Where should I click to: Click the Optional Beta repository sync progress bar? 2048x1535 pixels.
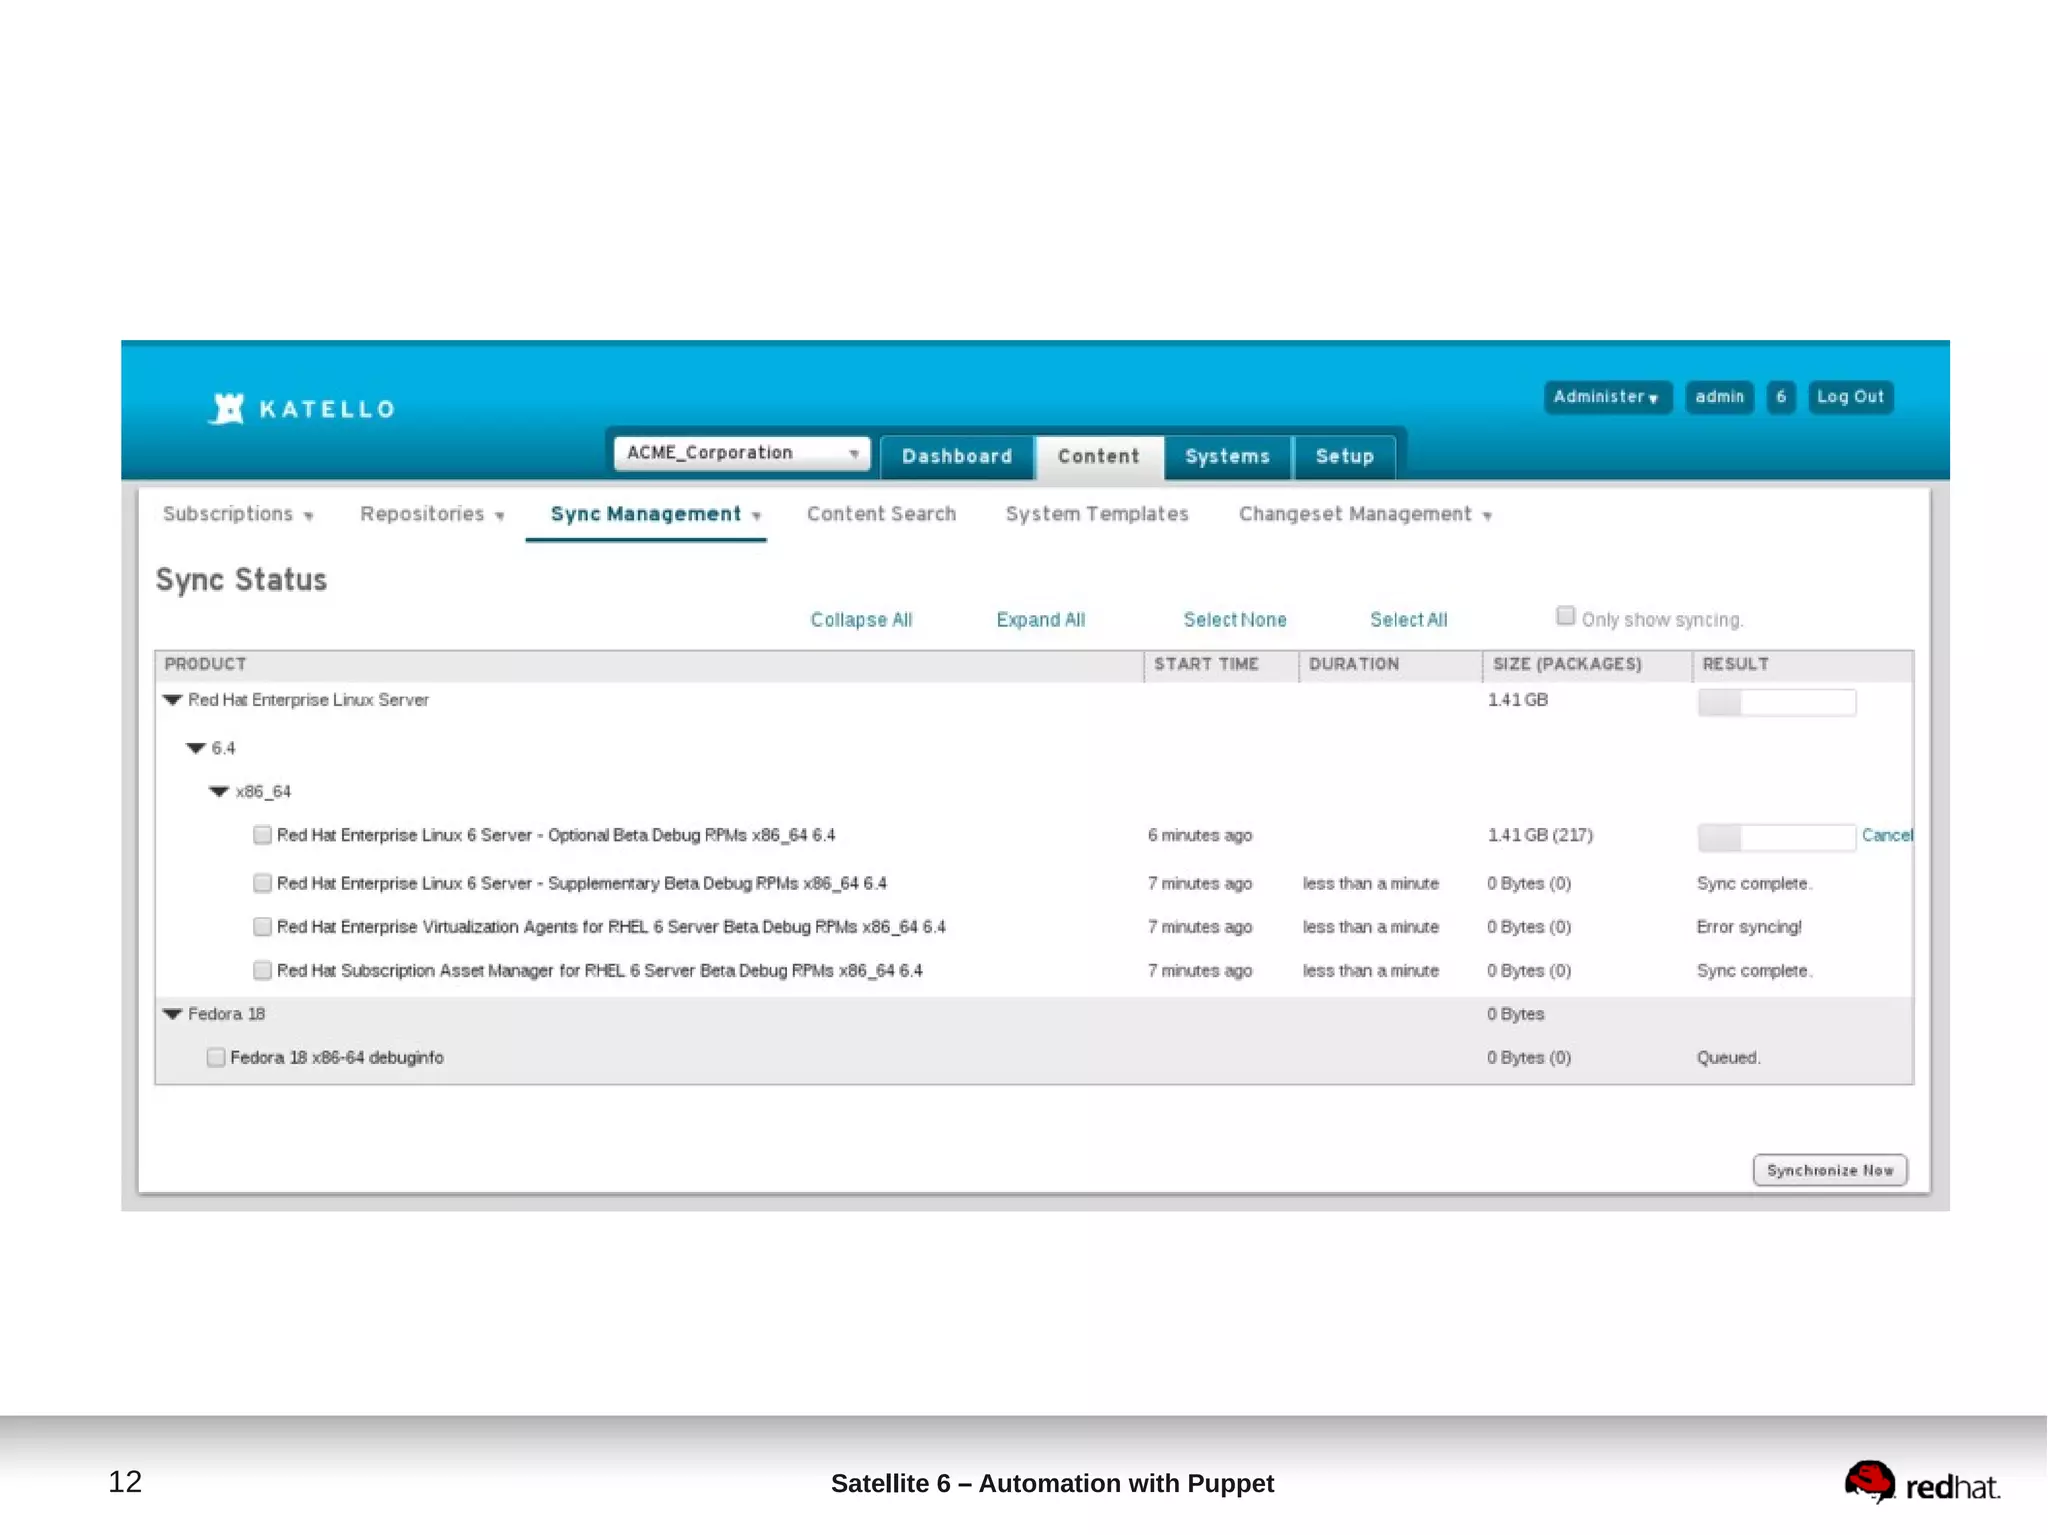coord(1776,837)
